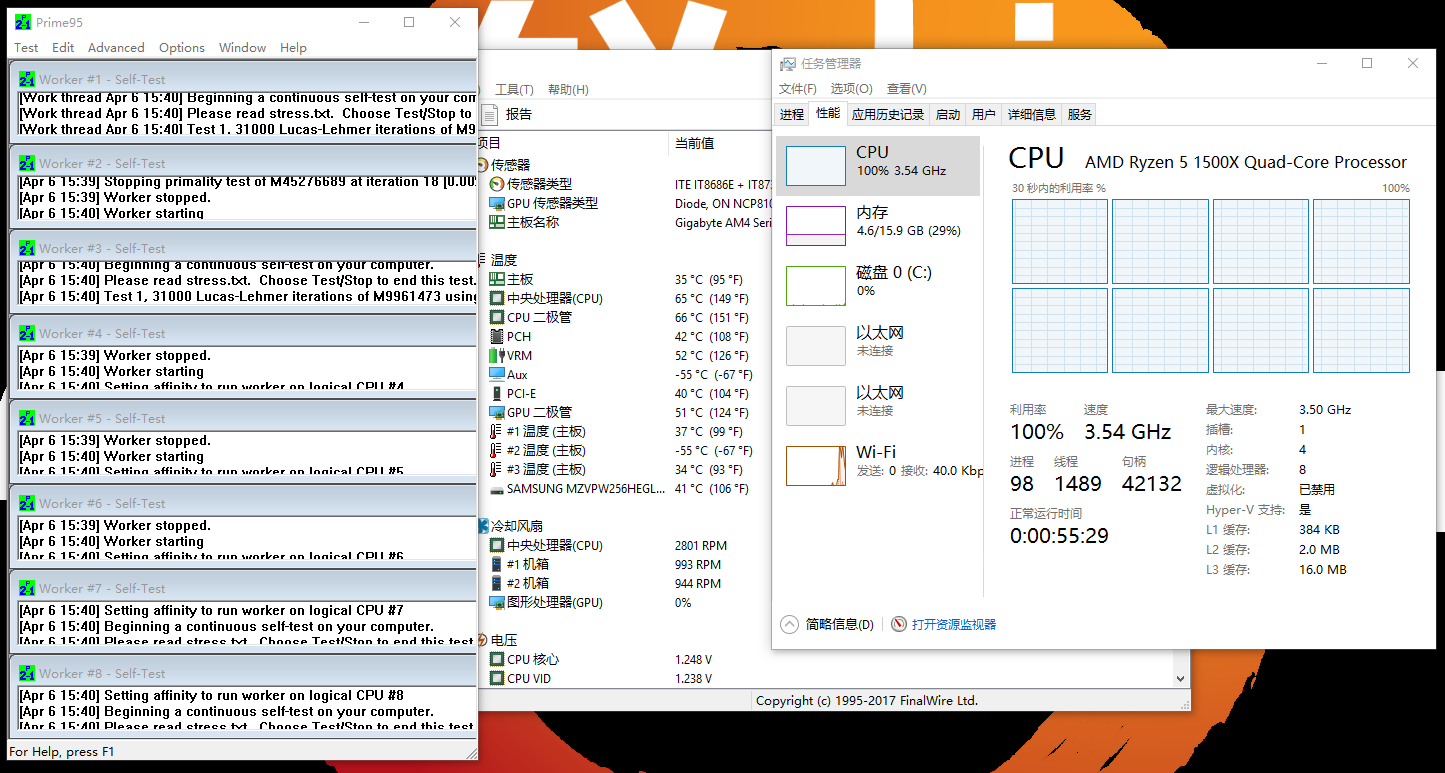This screenshot has width=1445, height=773.
Task: Click the Worker #7 Self-Test window icon
Action: 27,588
